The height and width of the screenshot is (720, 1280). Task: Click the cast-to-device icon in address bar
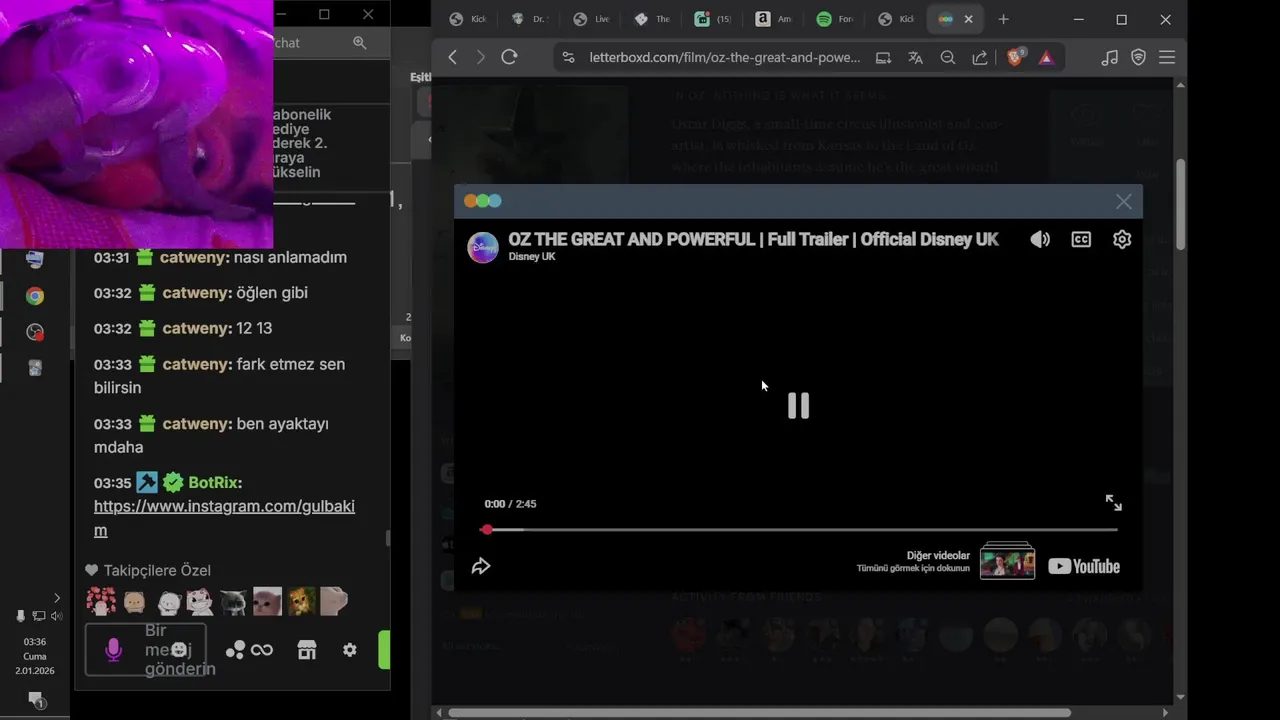pos(883,58)
